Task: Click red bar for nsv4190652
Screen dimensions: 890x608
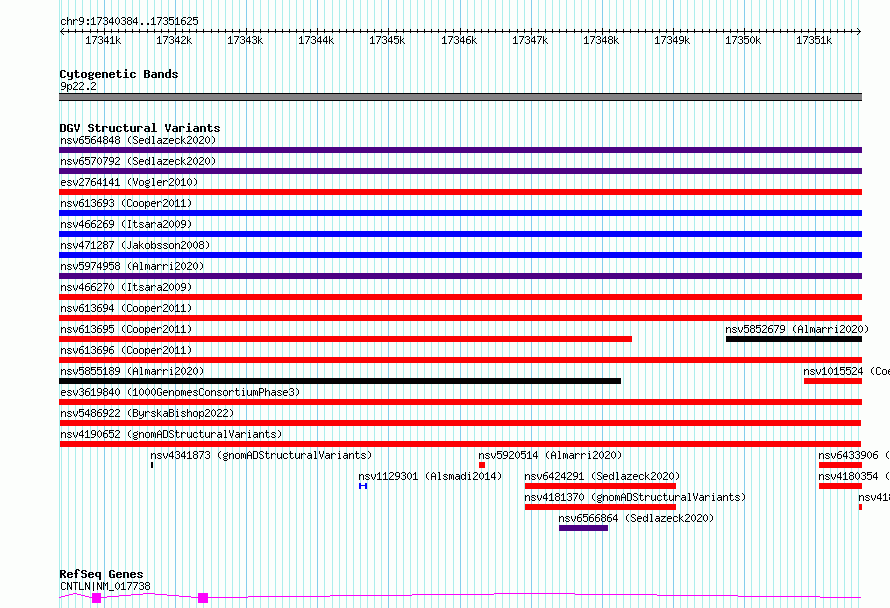Action: [x=460, y=445]
